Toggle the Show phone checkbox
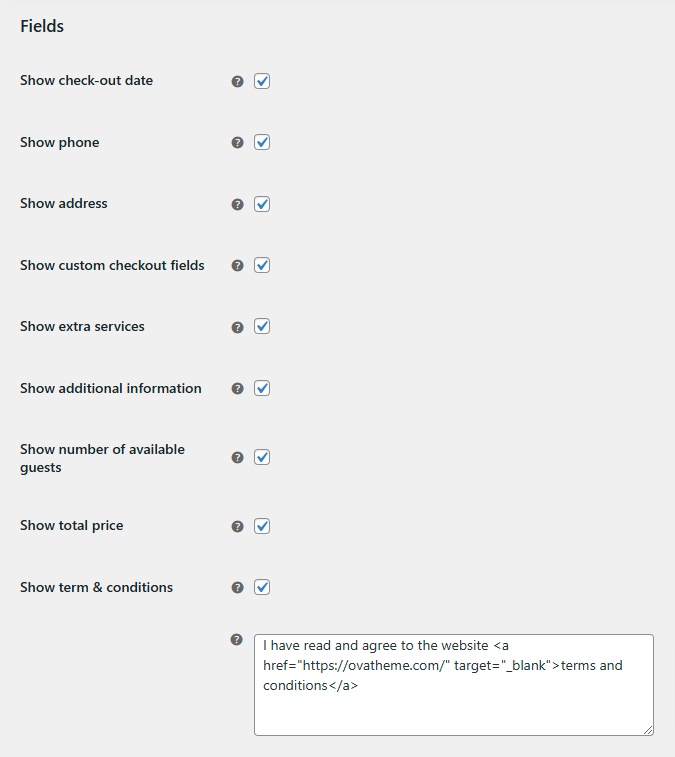The height and width of the screenshot is (757, 675). [x=262, y=143]
